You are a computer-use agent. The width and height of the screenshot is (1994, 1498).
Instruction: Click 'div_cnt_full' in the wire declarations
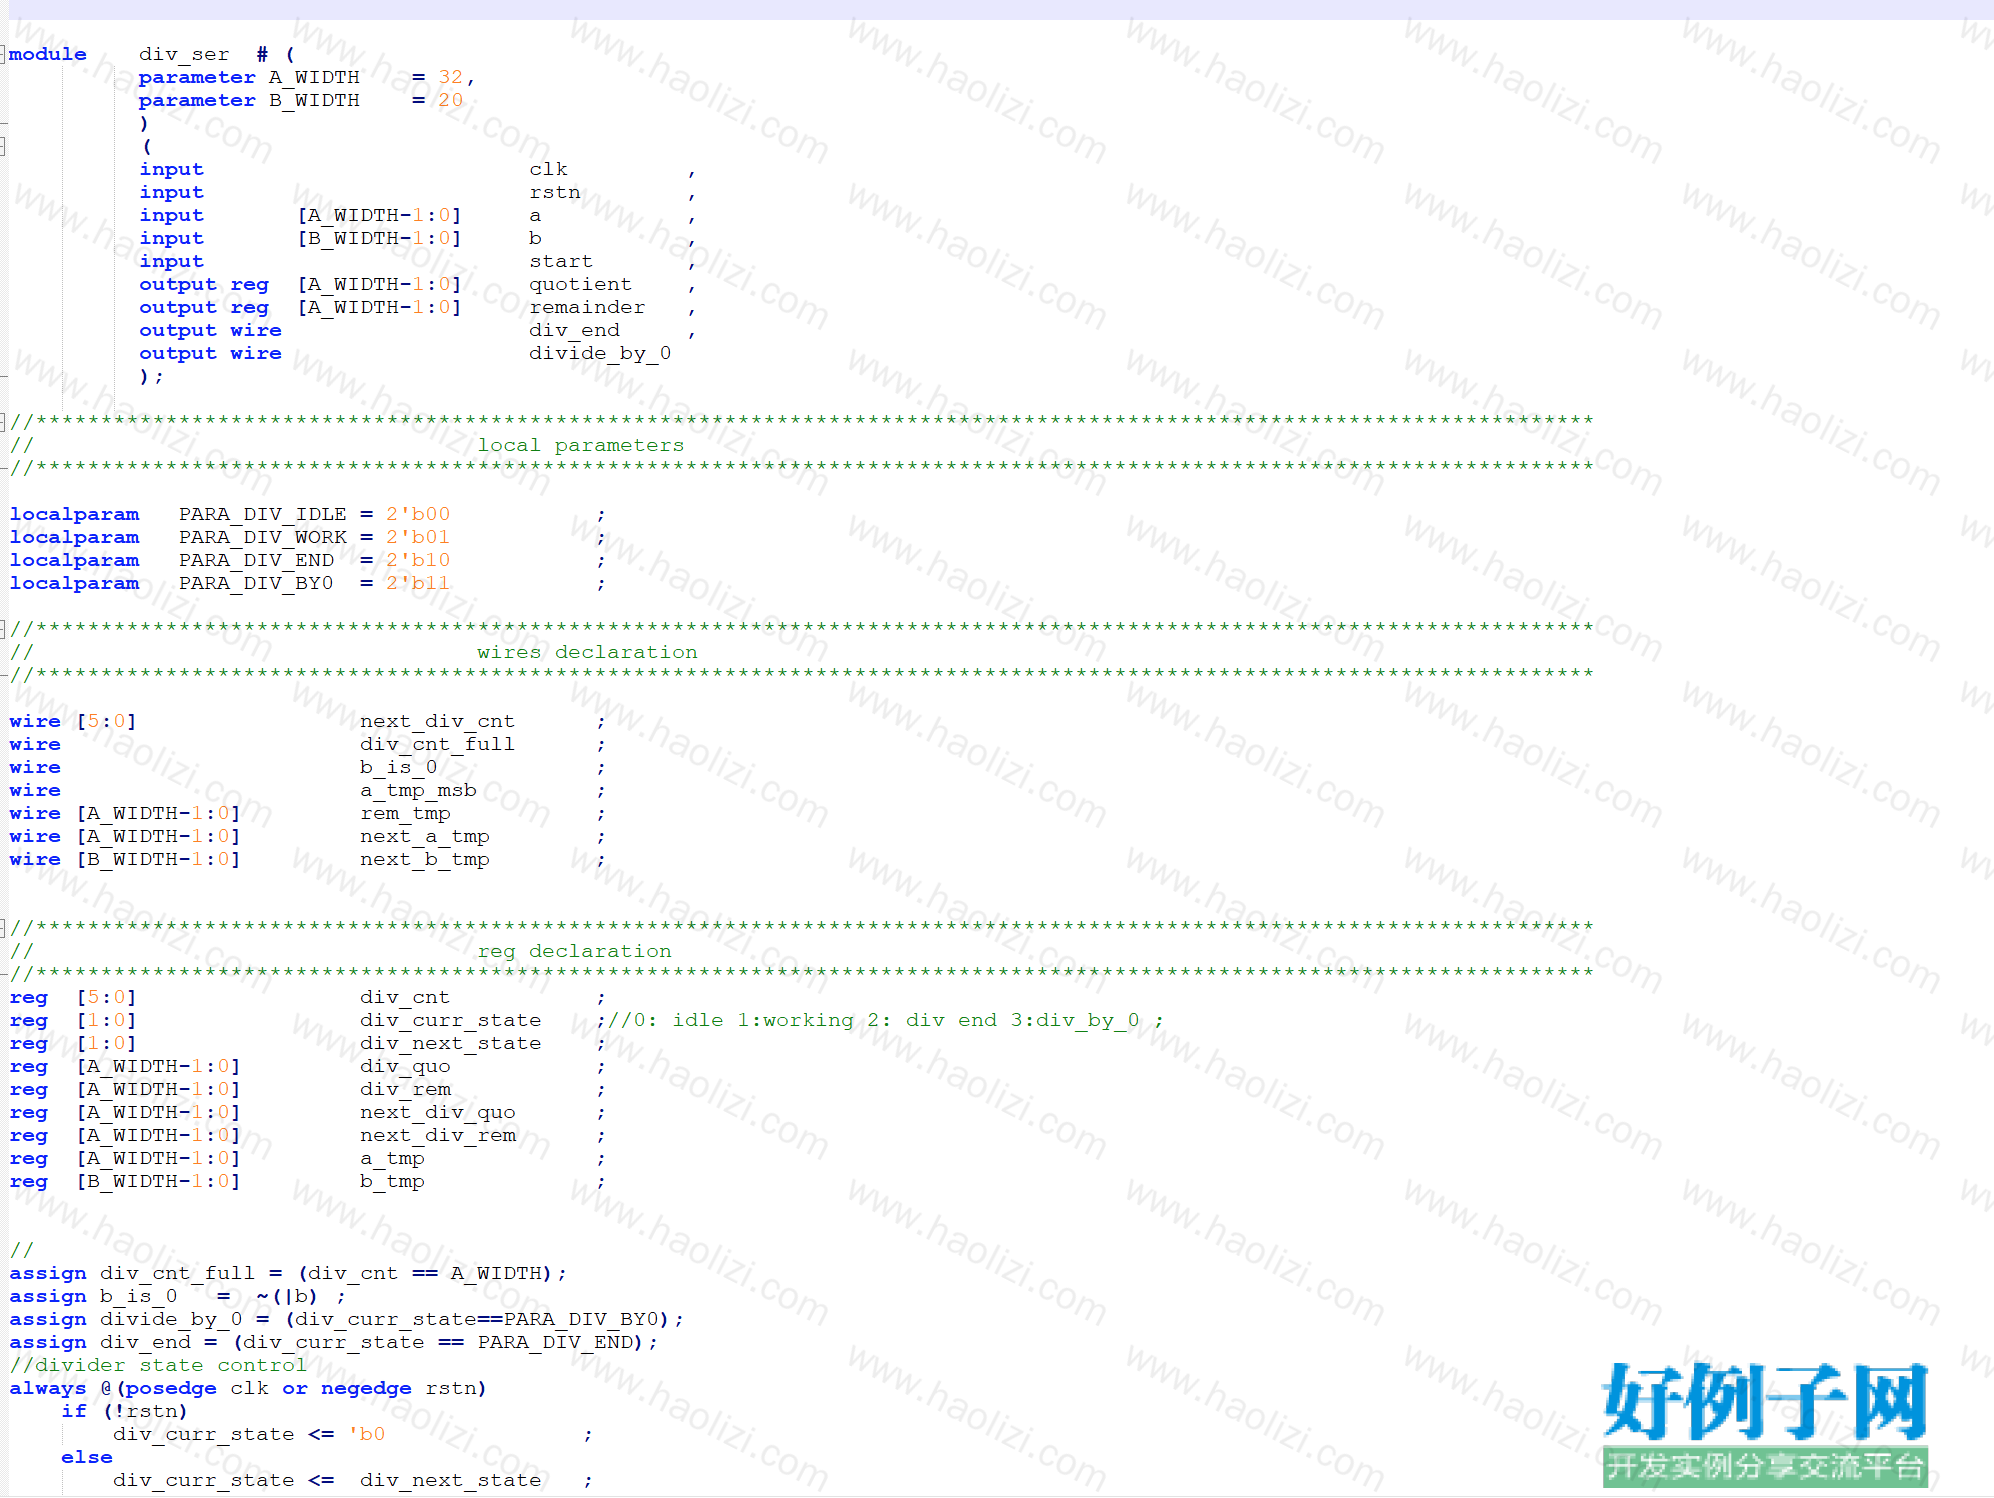[438, 744]
